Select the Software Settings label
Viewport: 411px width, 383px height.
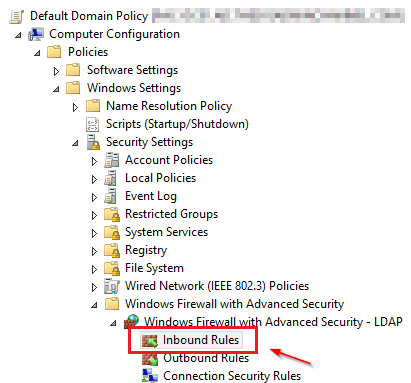[132, 70]
